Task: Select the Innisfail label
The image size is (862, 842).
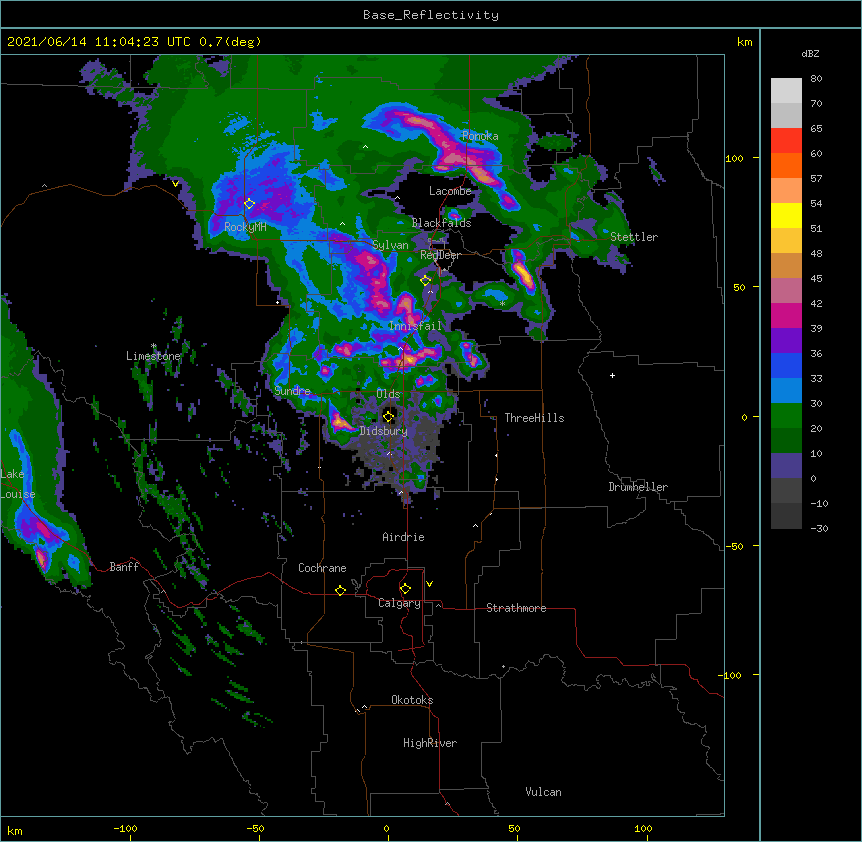Action: pyautogui.click(x=415, y=326)
